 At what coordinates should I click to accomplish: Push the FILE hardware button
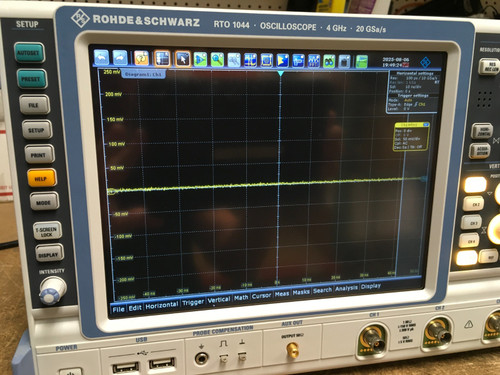click(x=34, y=105)
